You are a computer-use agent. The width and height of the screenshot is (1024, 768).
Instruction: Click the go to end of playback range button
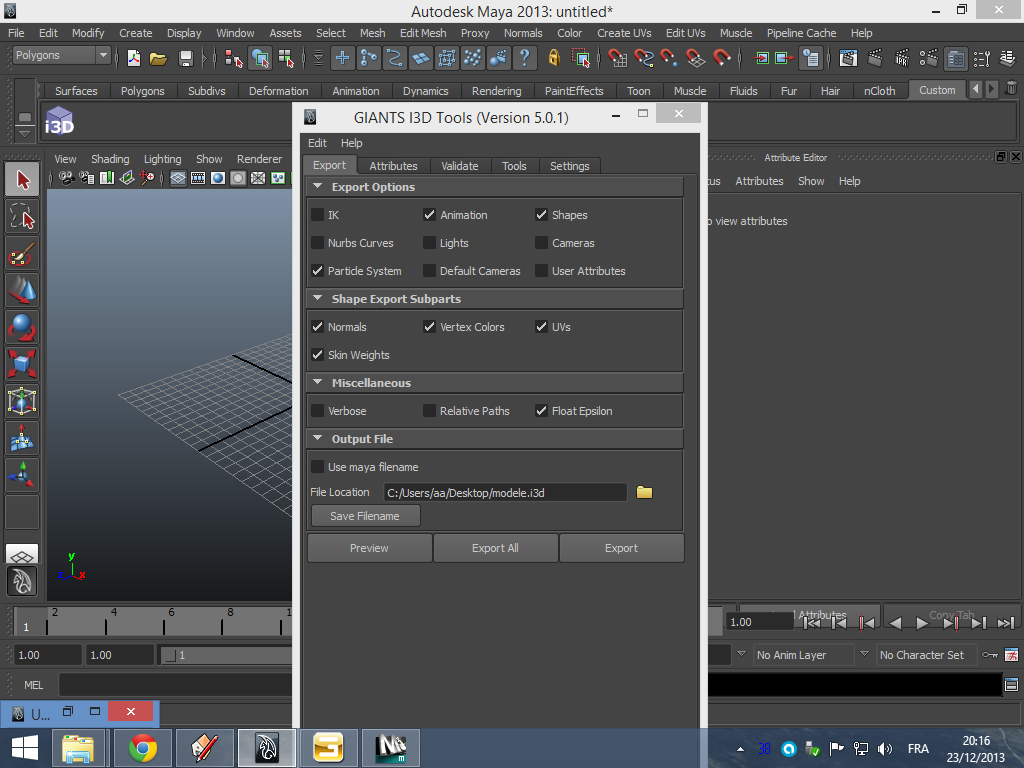click(x=1006, y=623)
